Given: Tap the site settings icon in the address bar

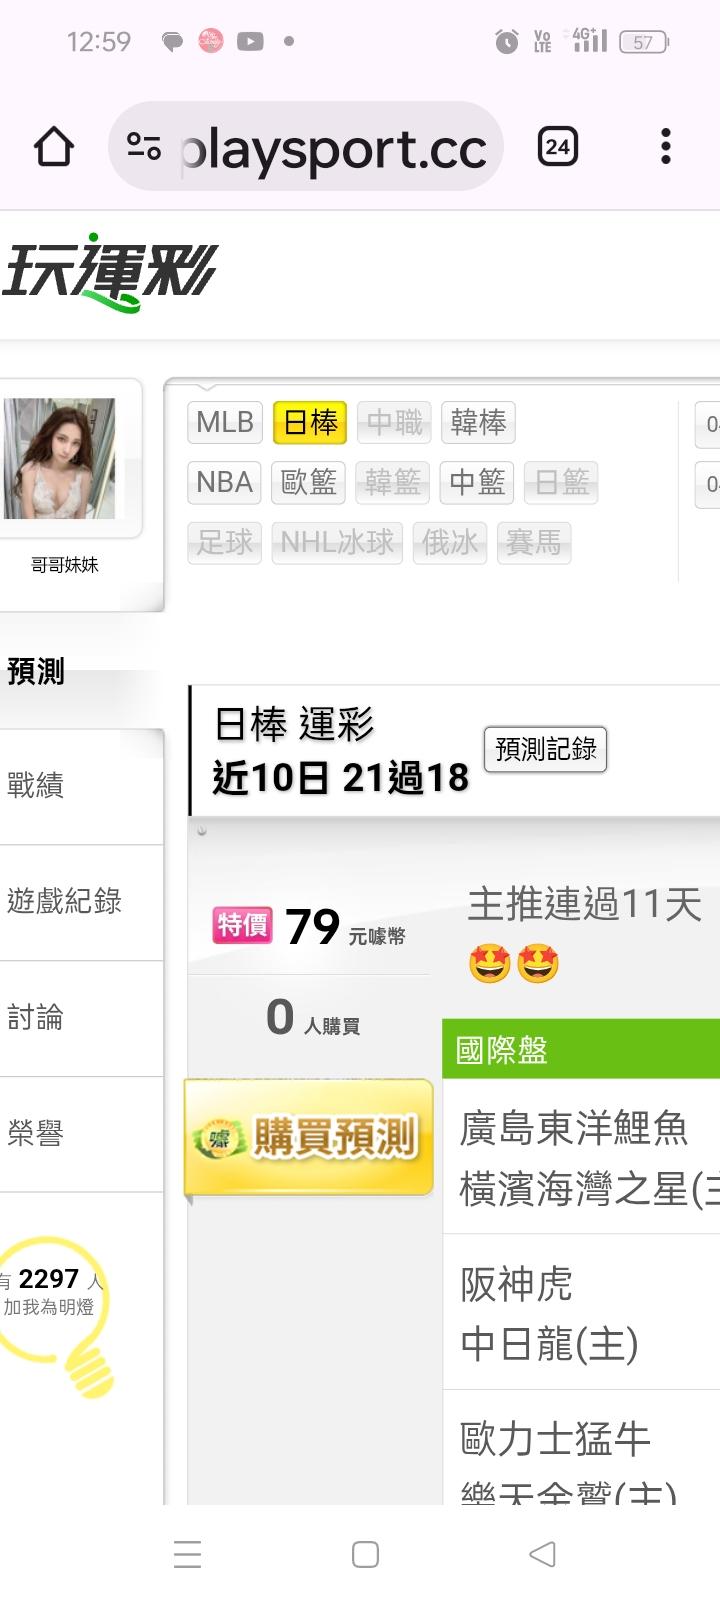Looking at the screenshot, I should pyautogui.click(x=144, y=147).
